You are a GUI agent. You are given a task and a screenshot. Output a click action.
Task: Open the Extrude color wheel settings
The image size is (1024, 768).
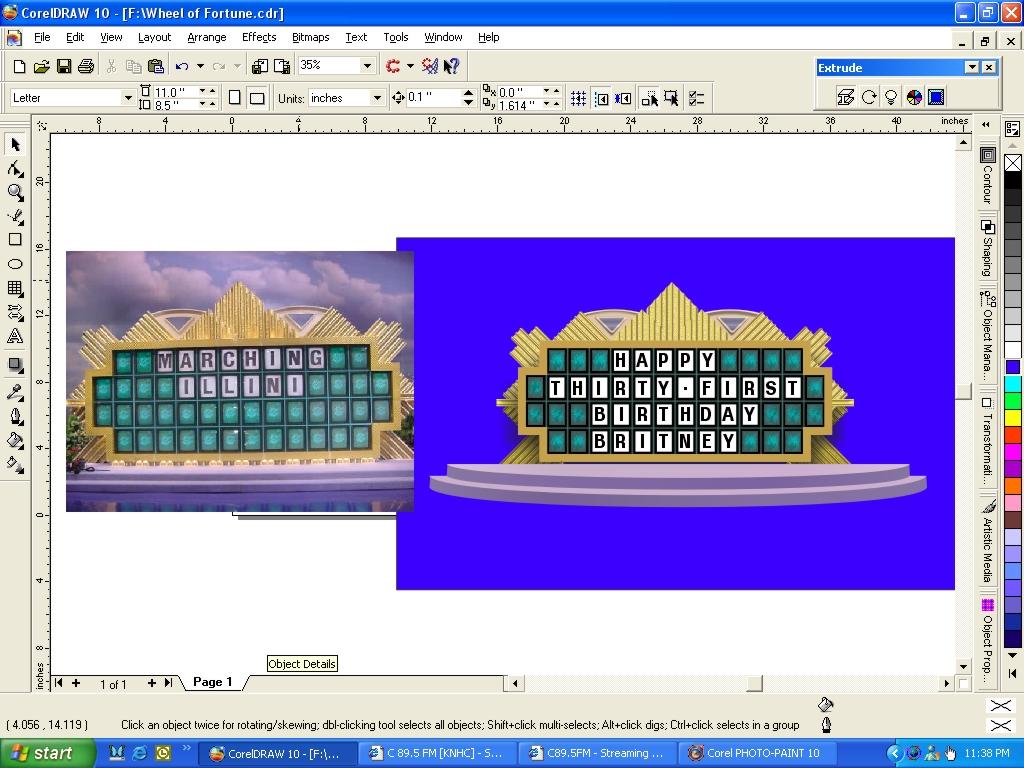click(x=914, y=97)
